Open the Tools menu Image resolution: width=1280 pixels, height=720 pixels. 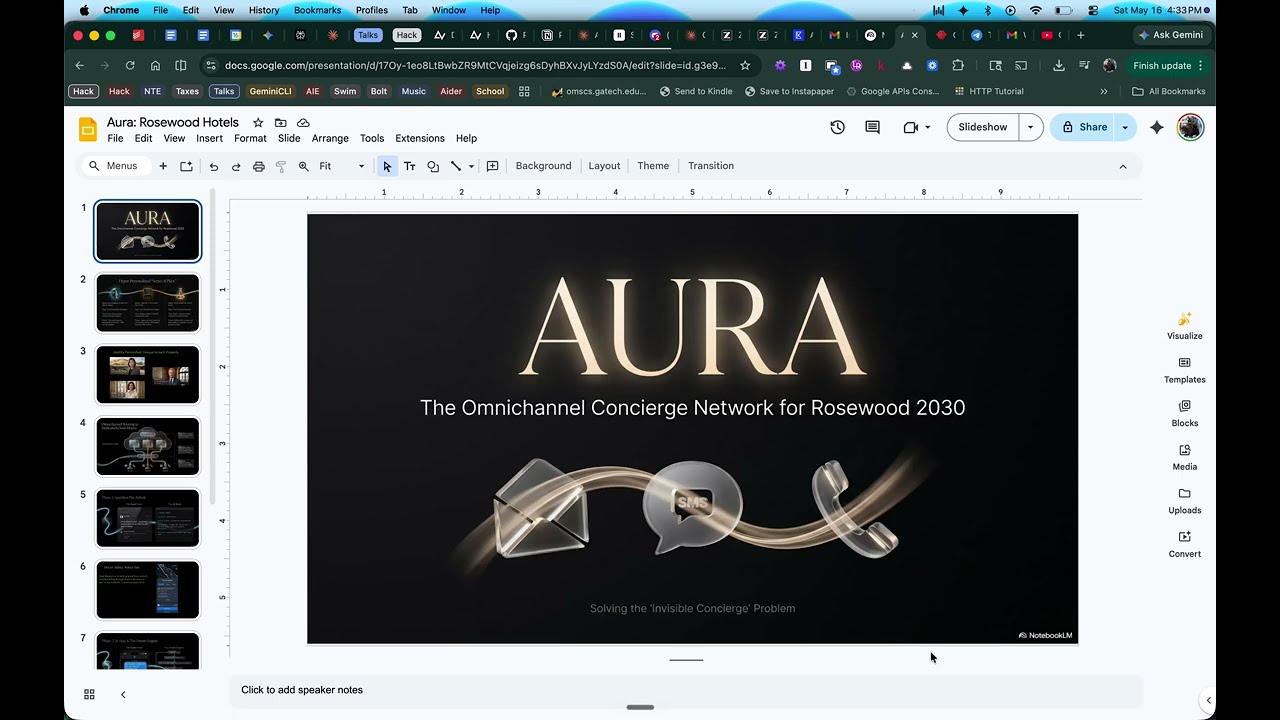pyautogui.click(x=372, y=138)
